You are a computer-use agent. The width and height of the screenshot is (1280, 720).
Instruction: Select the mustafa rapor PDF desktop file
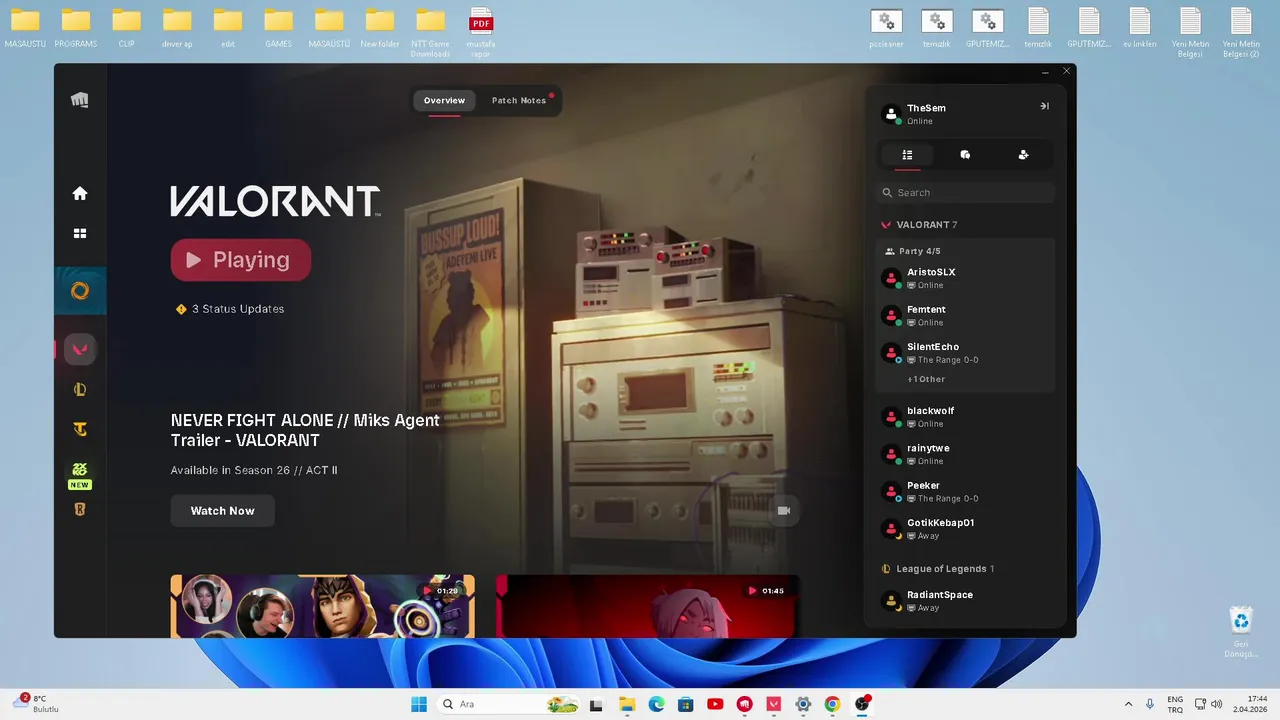(x=481, y=32)
